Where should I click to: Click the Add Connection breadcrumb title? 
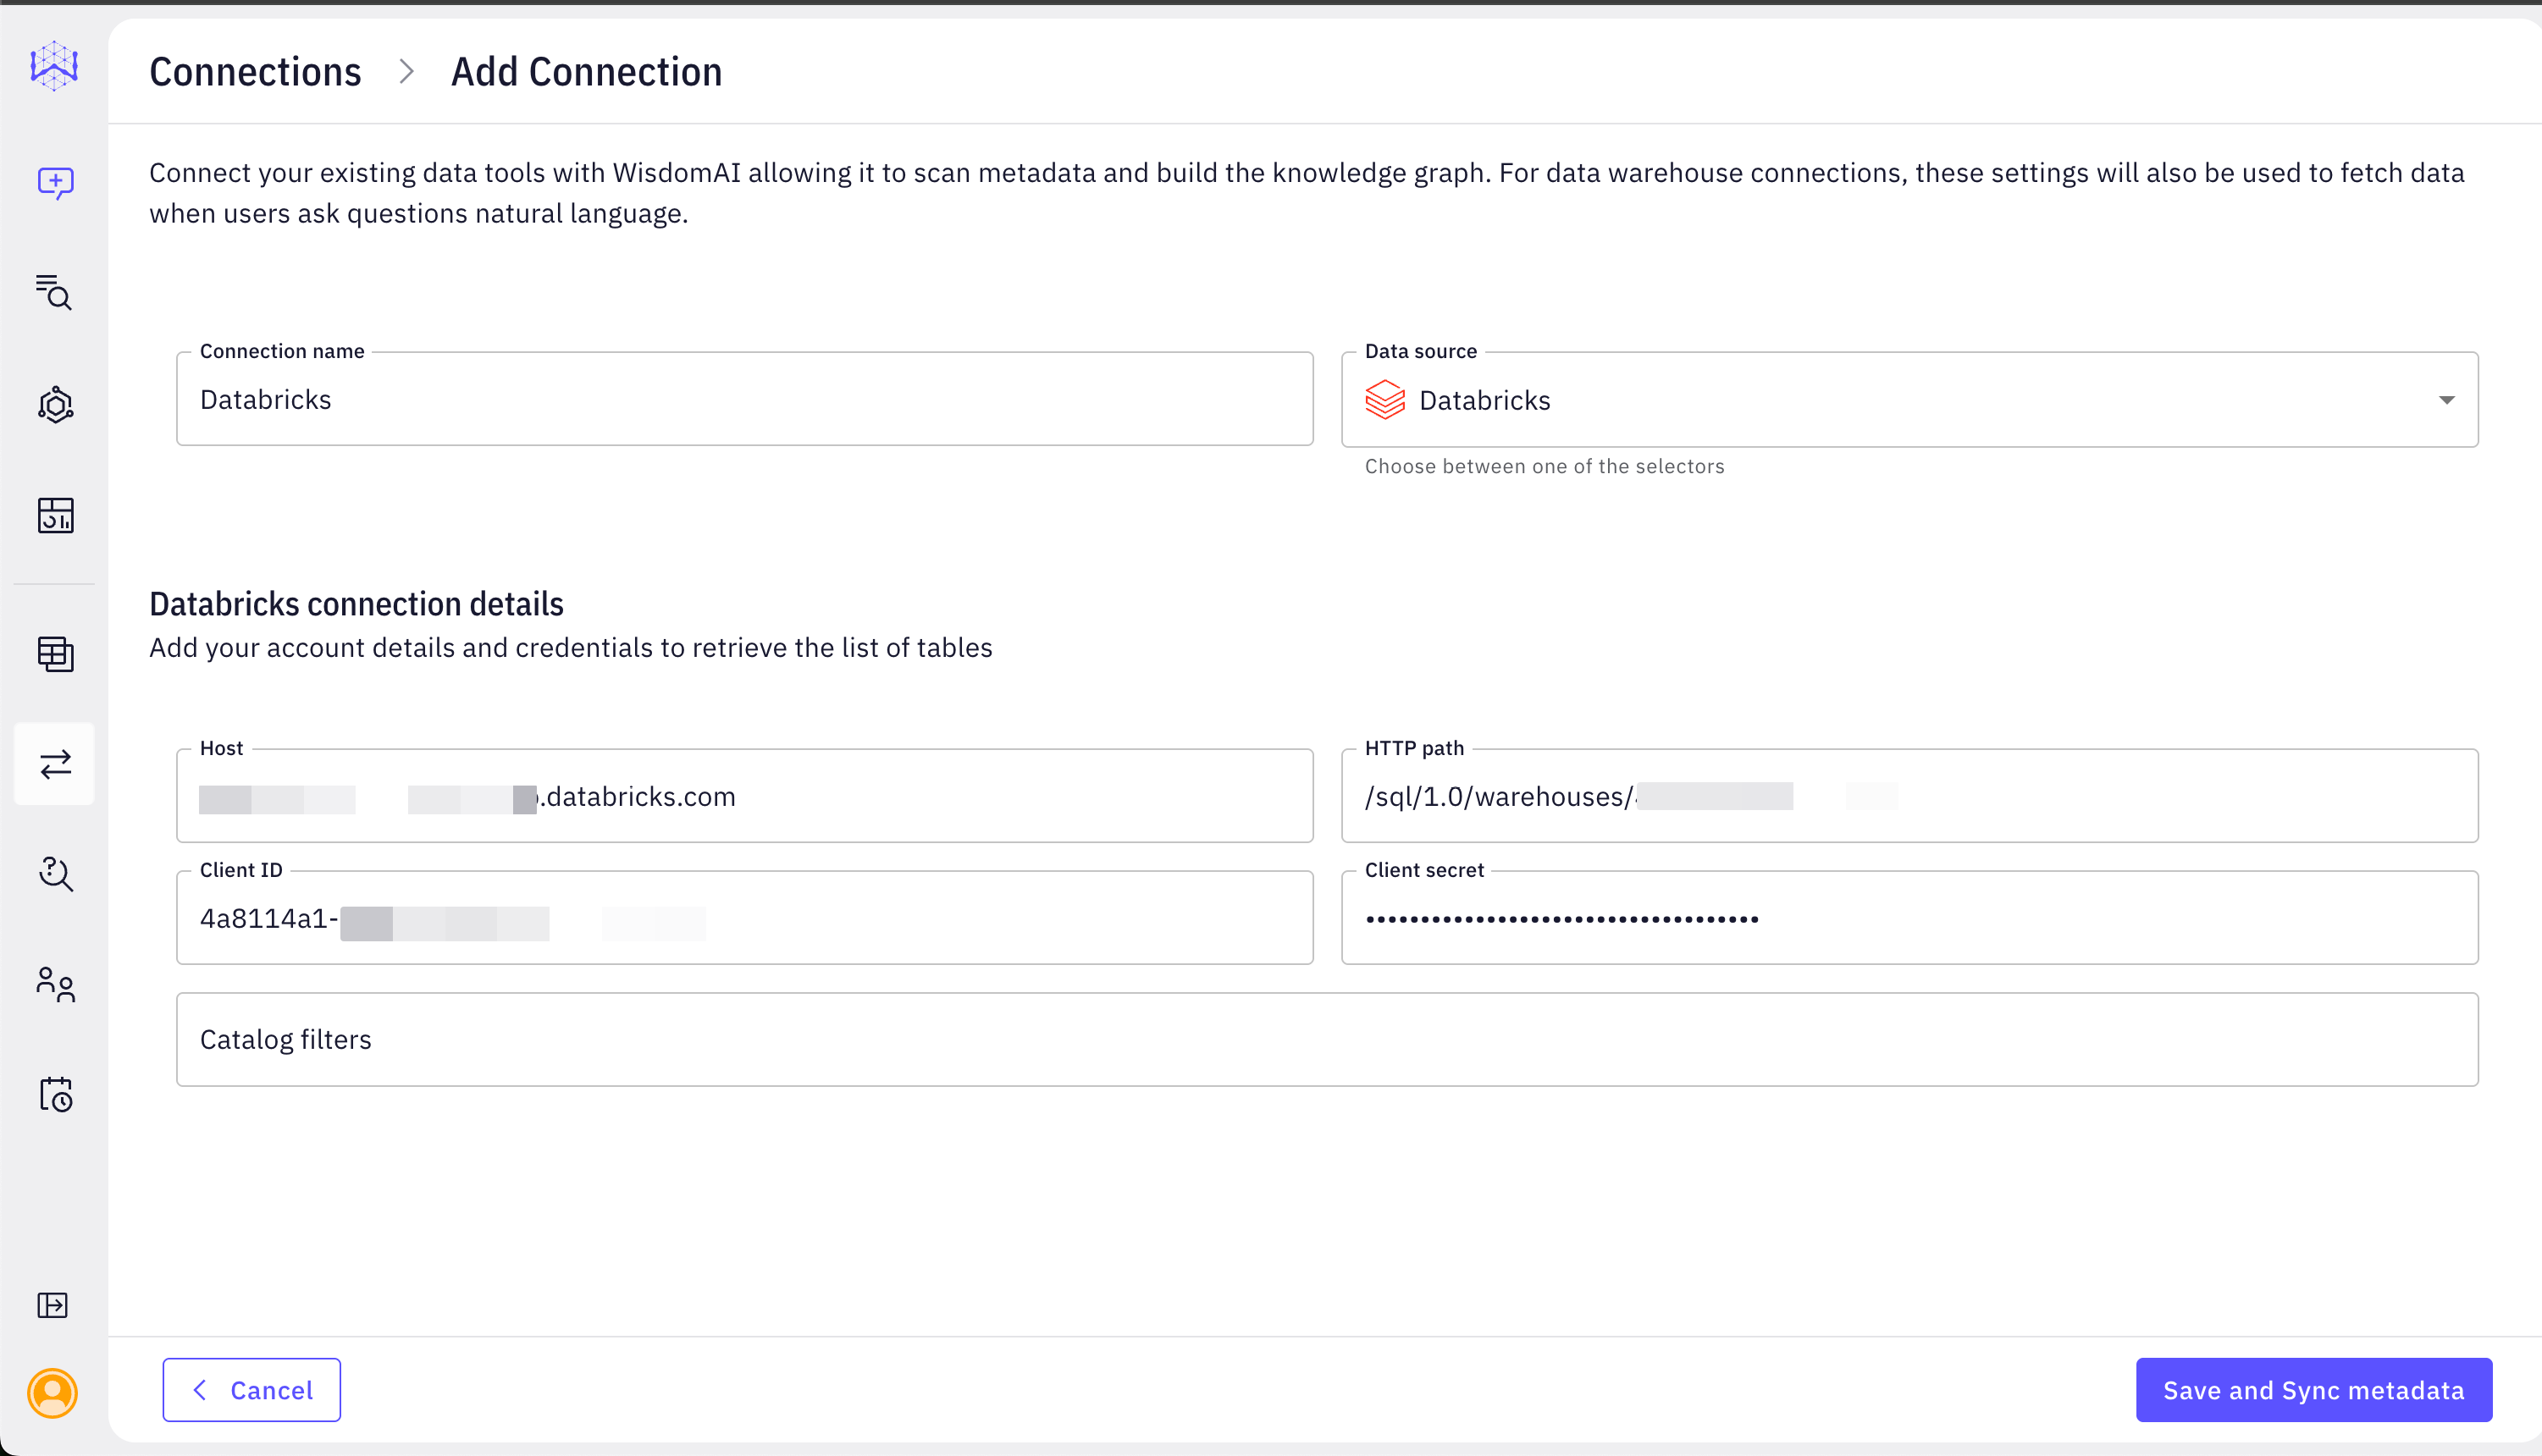click(587, 72)
